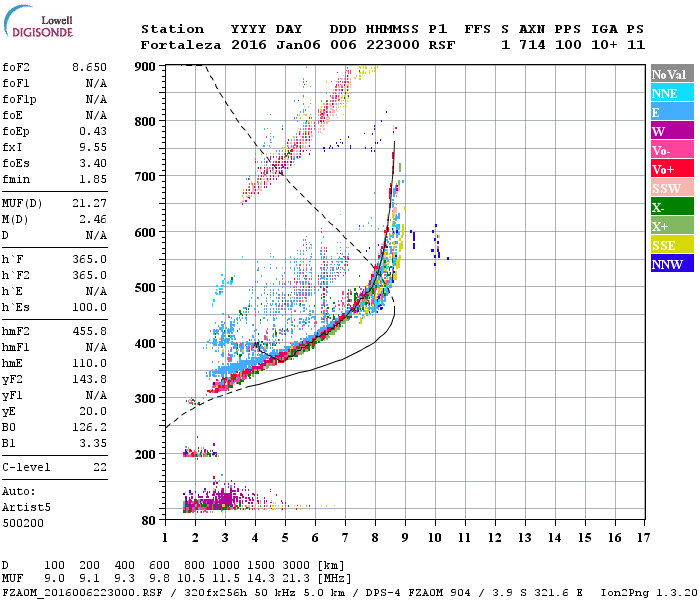Select the W purple legend swatch

[672, 131]
